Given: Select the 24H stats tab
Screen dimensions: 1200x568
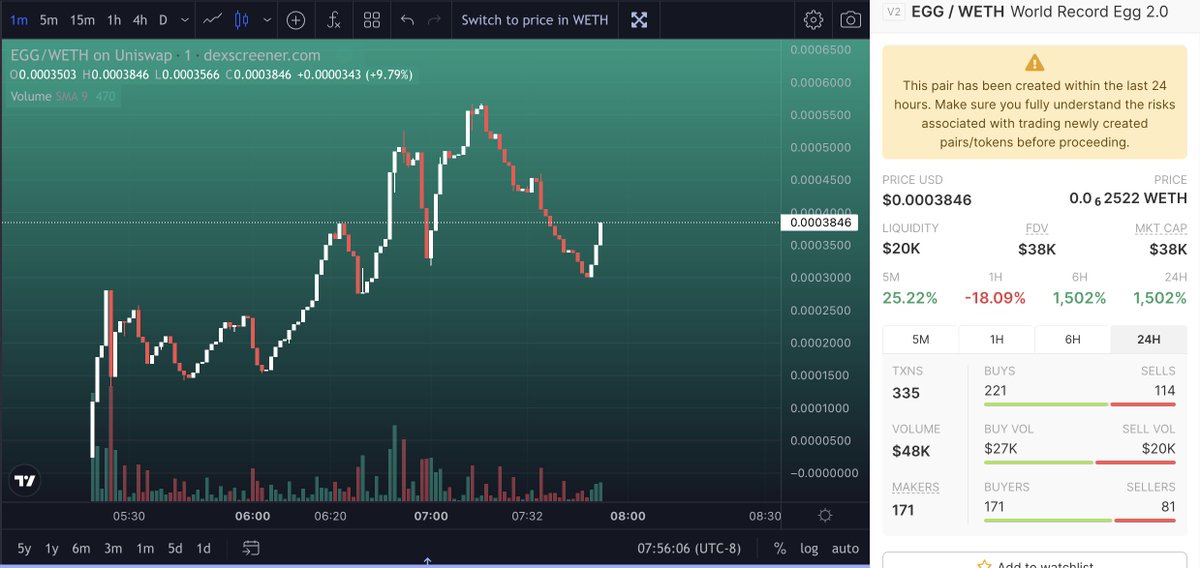Looking at the screenshot, I should (x=1148, y=339).
